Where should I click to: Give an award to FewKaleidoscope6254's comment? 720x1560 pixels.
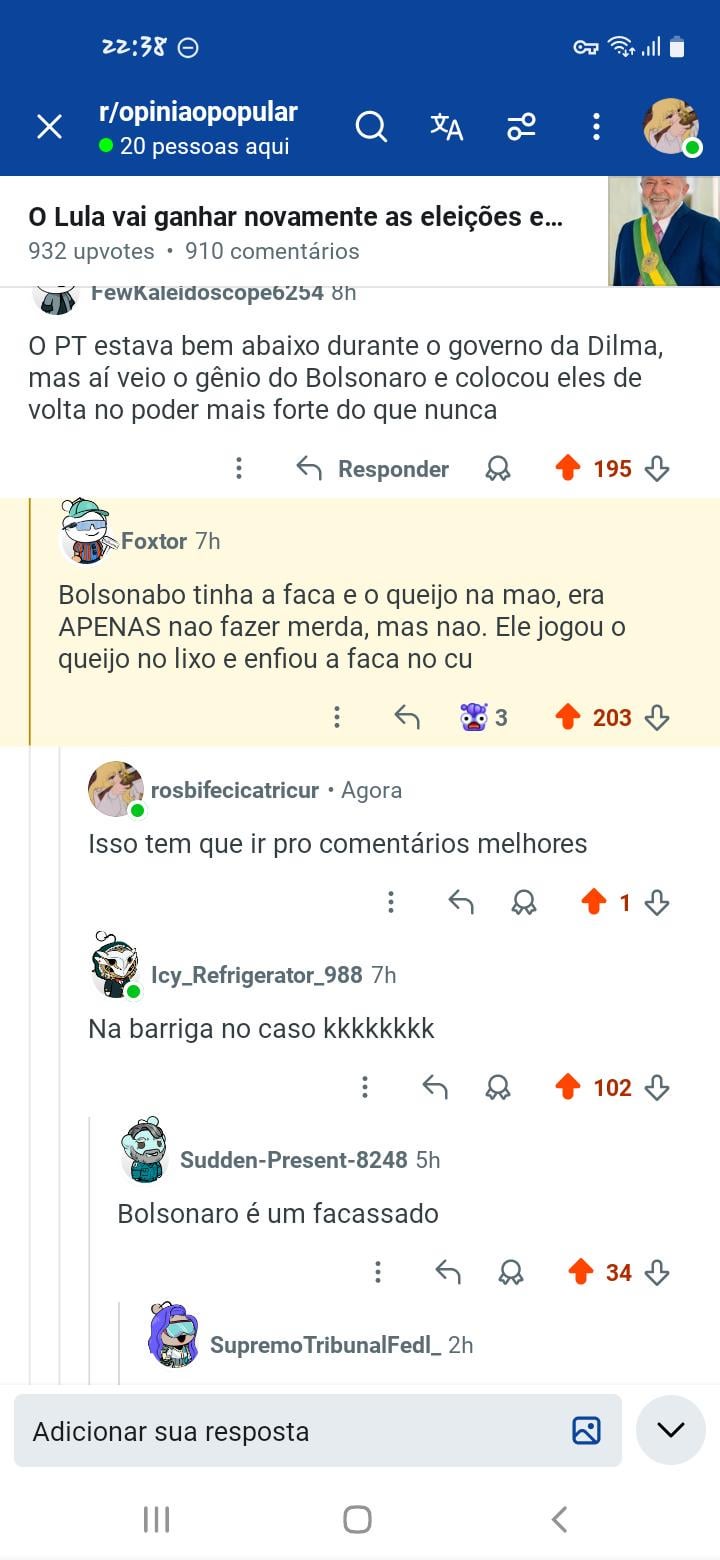(x=498, y=469)
